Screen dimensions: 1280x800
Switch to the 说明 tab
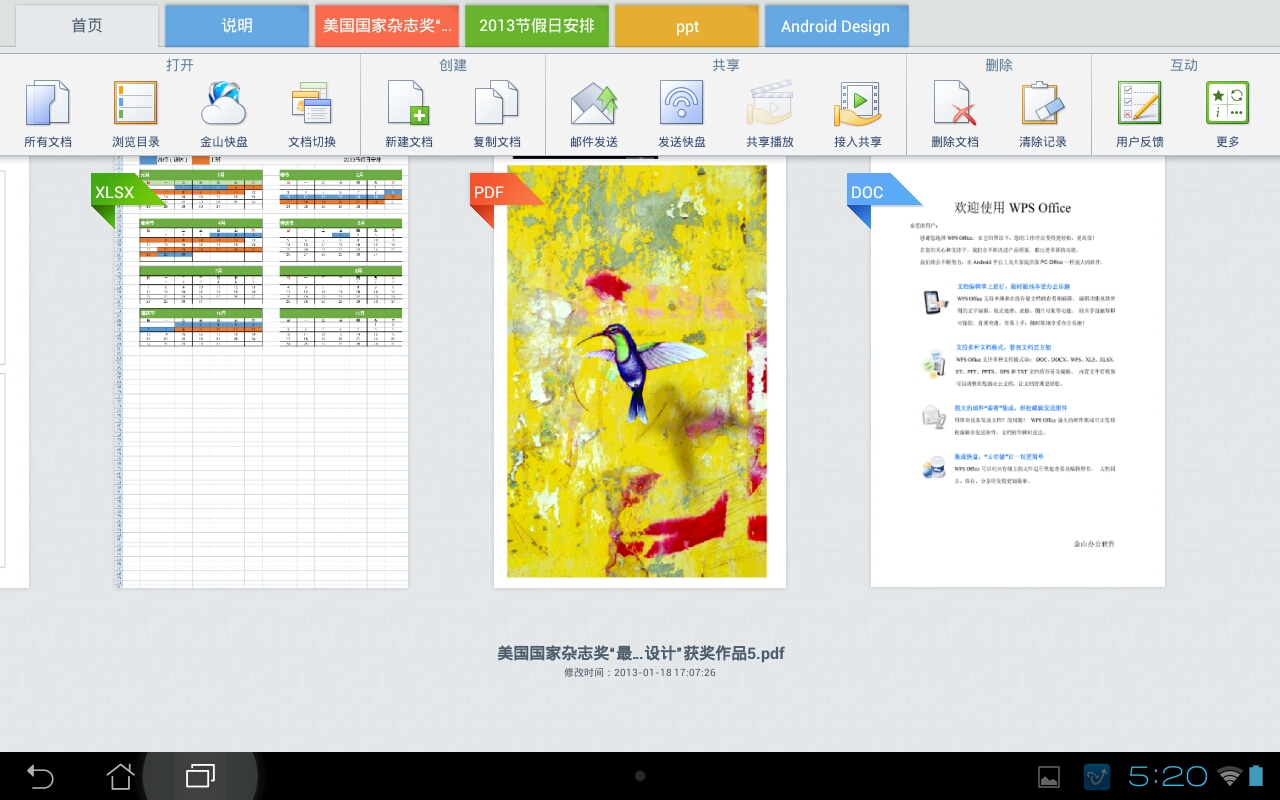[237, 26]
